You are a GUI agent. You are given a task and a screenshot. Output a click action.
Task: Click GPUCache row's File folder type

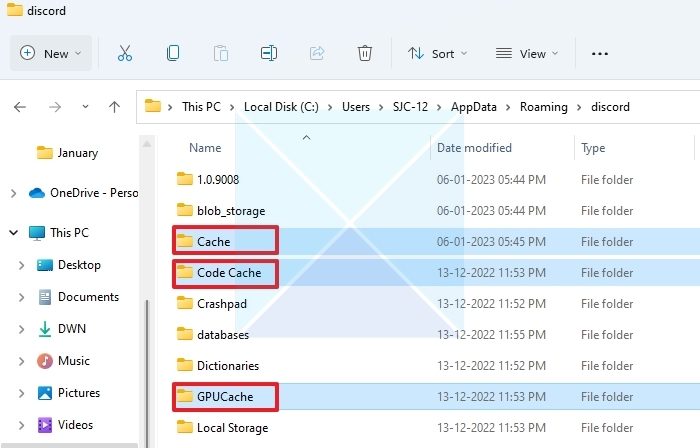coord(607,397)
